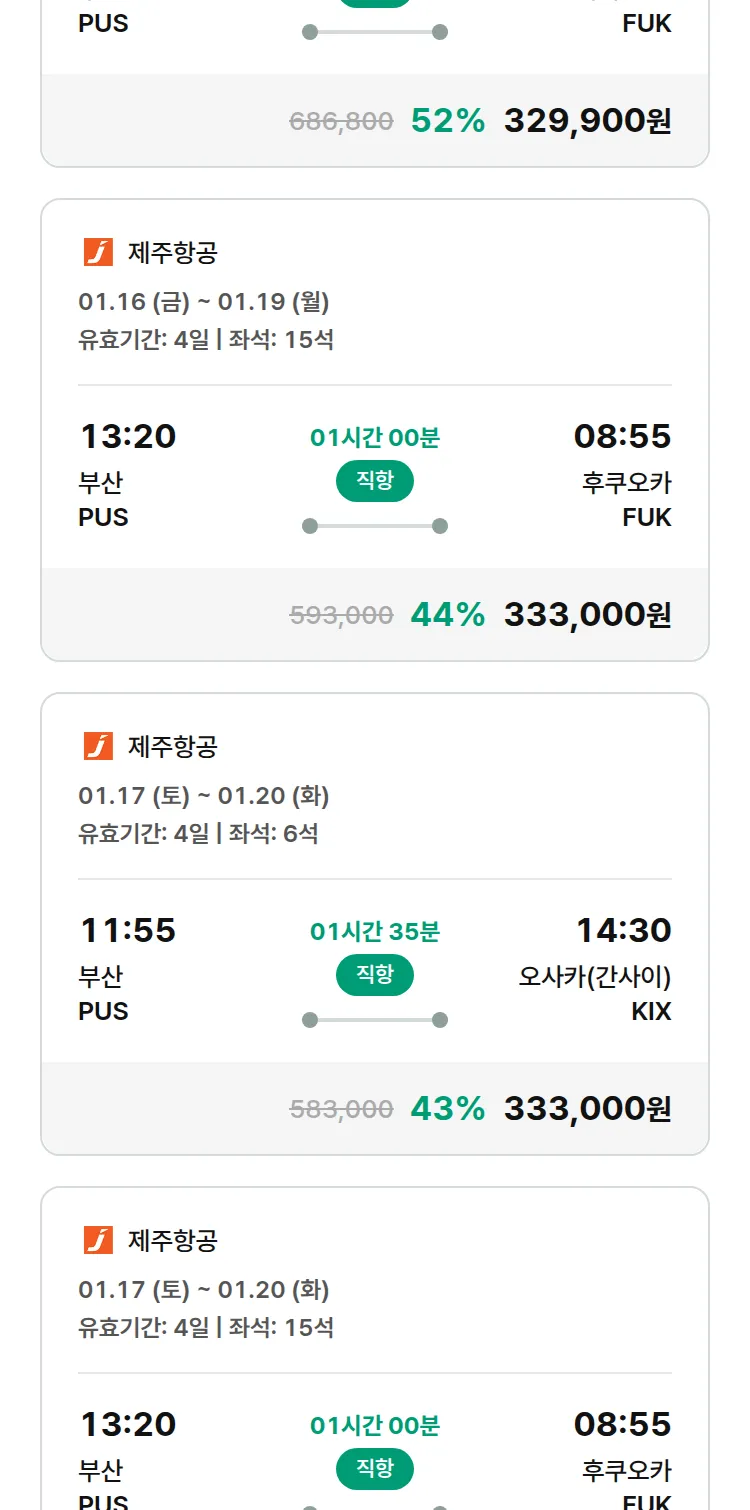
Task: Click the Jeju Air logo on the Osaka flight card
Action: (98, 747)
